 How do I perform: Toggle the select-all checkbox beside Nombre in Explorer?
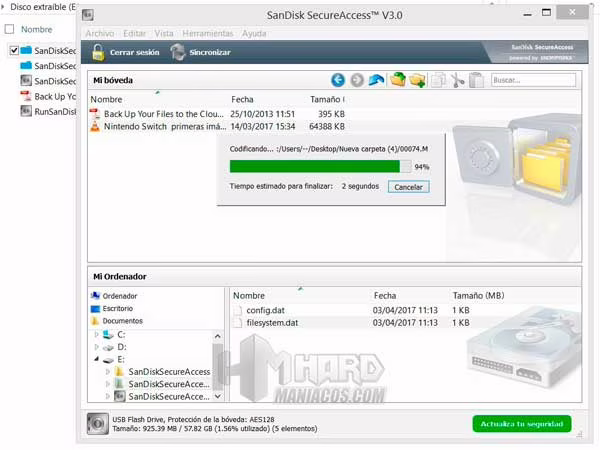click(x=10, y=29)
